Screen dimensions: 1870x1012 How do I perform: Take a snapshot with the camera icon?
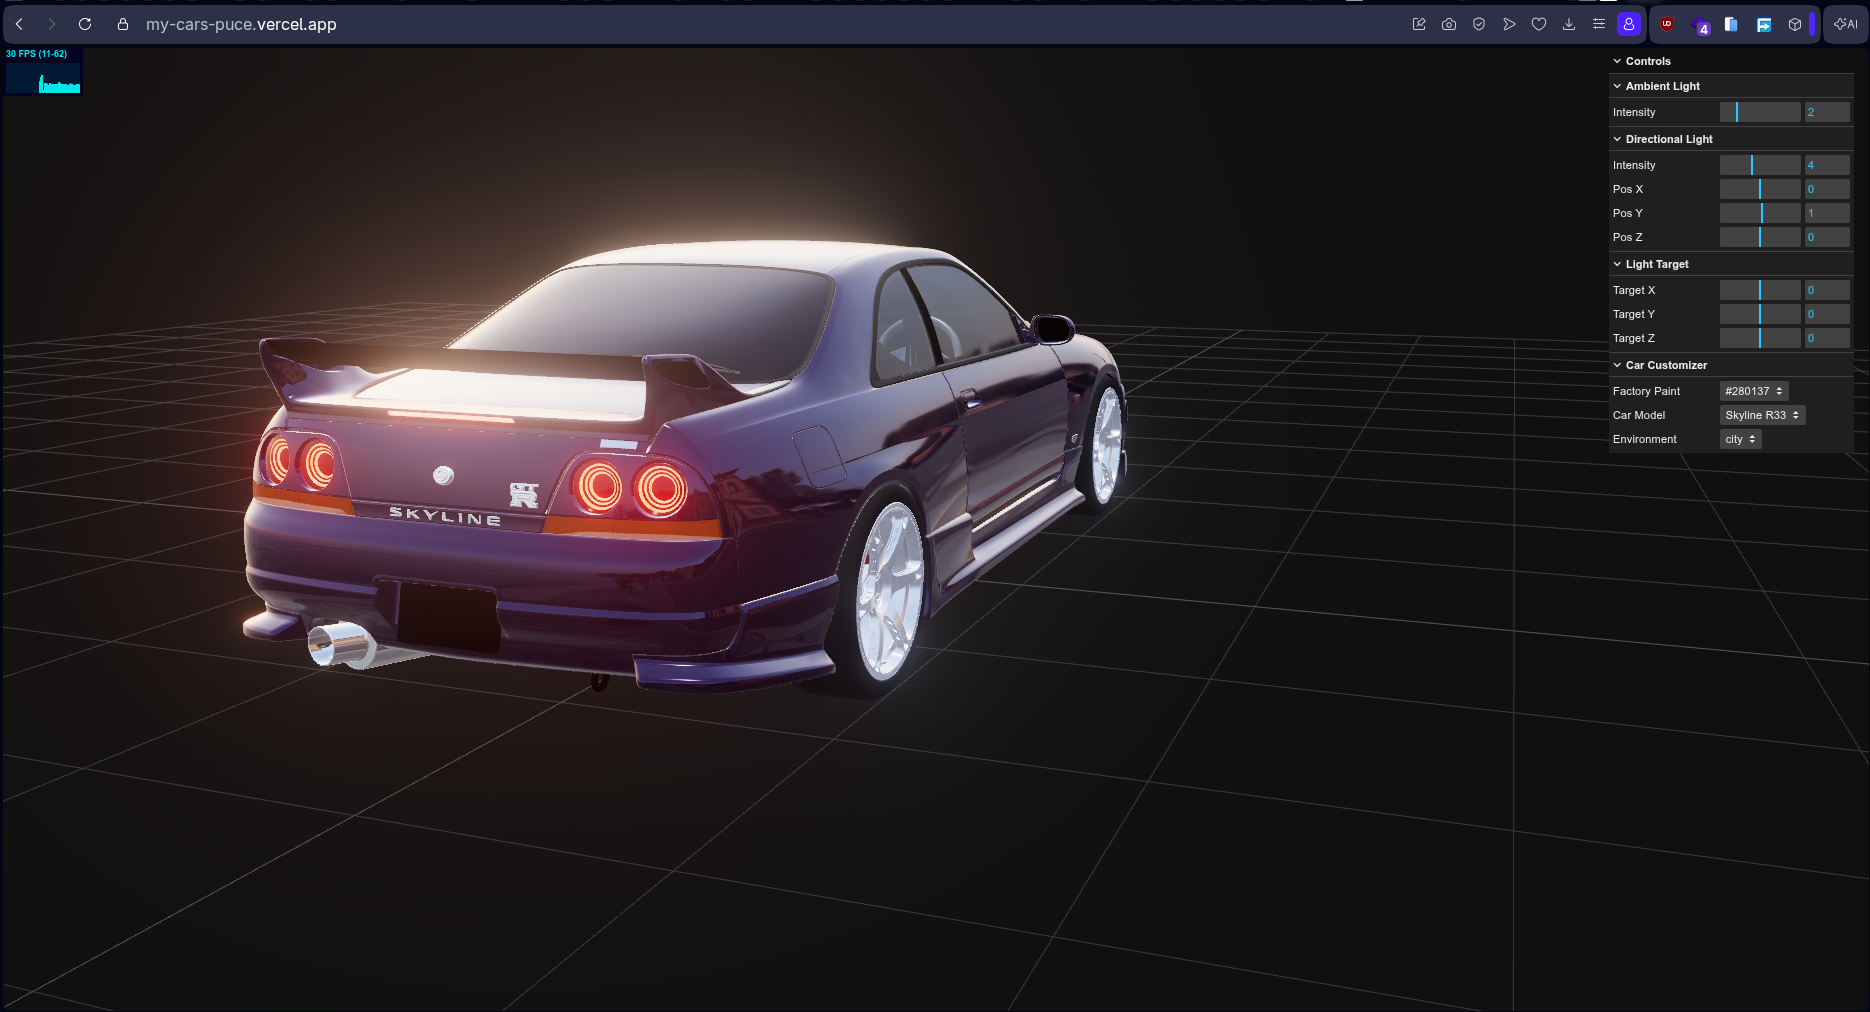(x=1449, y=24)
